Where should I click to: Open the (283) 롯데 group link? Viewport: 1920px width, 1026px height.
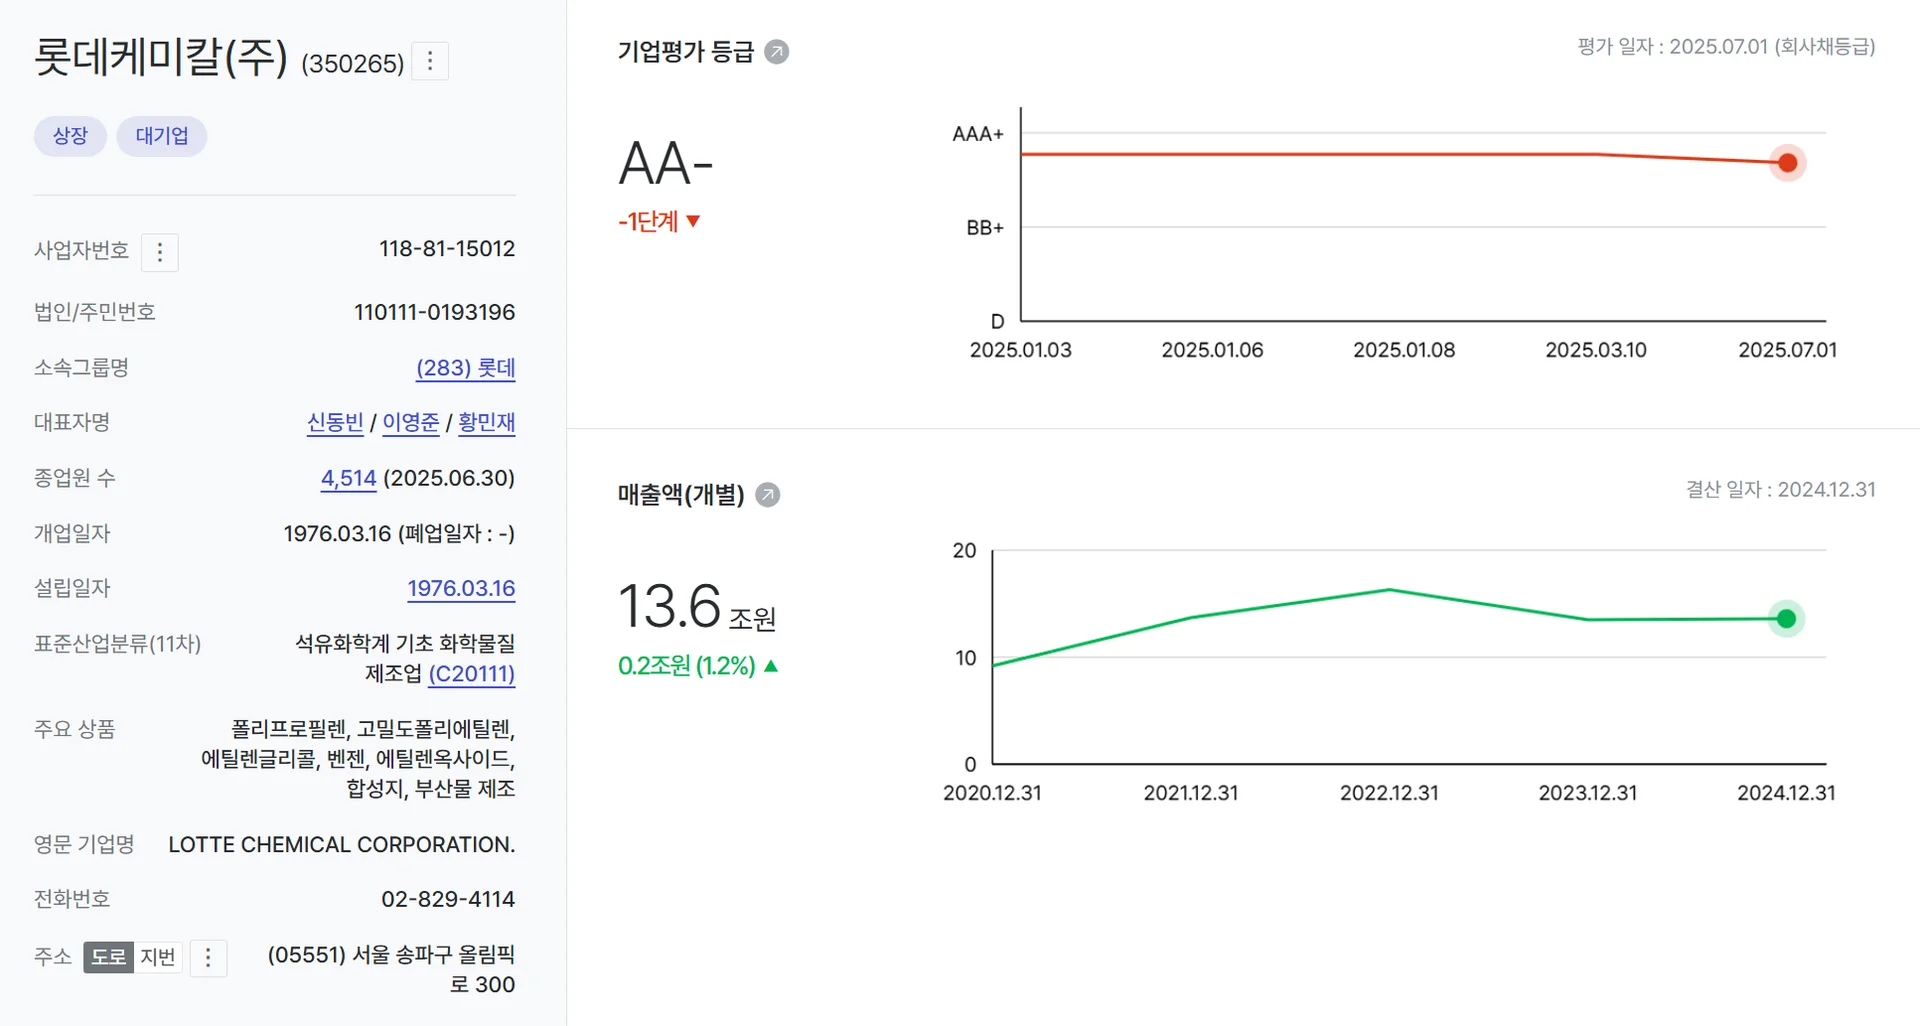(465, 367)
